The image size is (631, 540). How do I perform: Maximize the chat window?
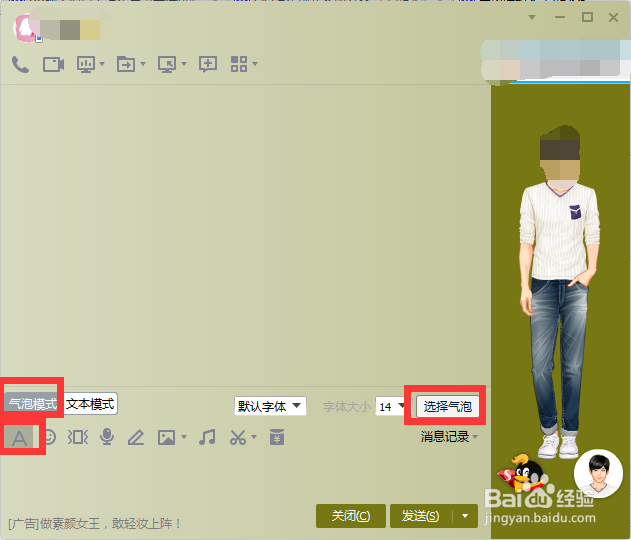tap(587, 17)
